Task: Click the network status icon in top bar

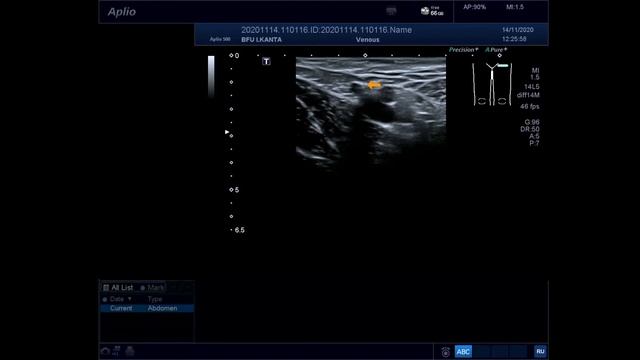Action: point(391,11)
